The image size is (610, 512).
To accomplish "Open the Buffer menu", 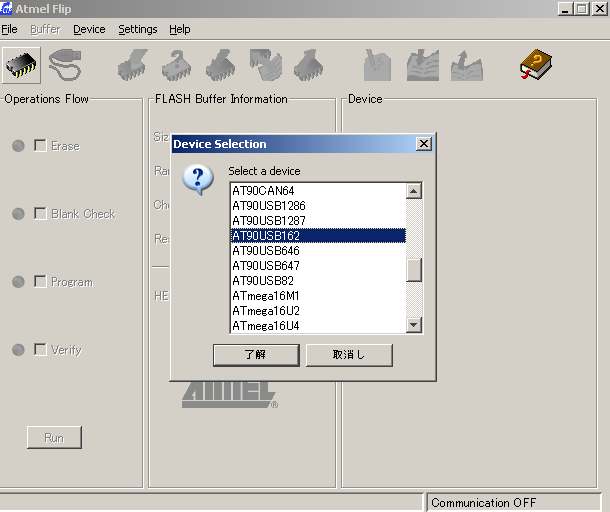I will pyautogui.click(x=46, y=29).
